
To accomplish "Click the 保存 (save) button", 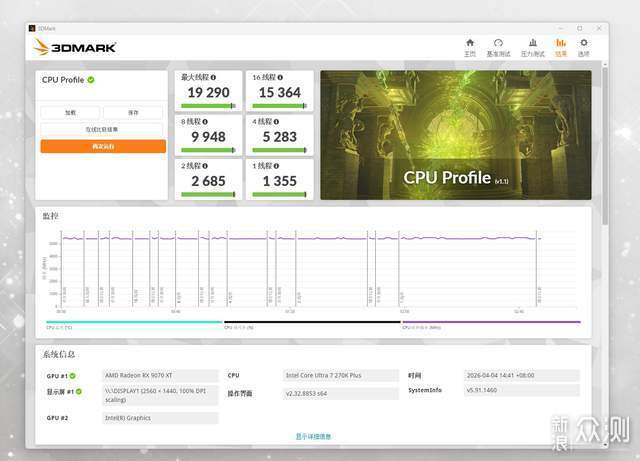I will click(133, 112).
